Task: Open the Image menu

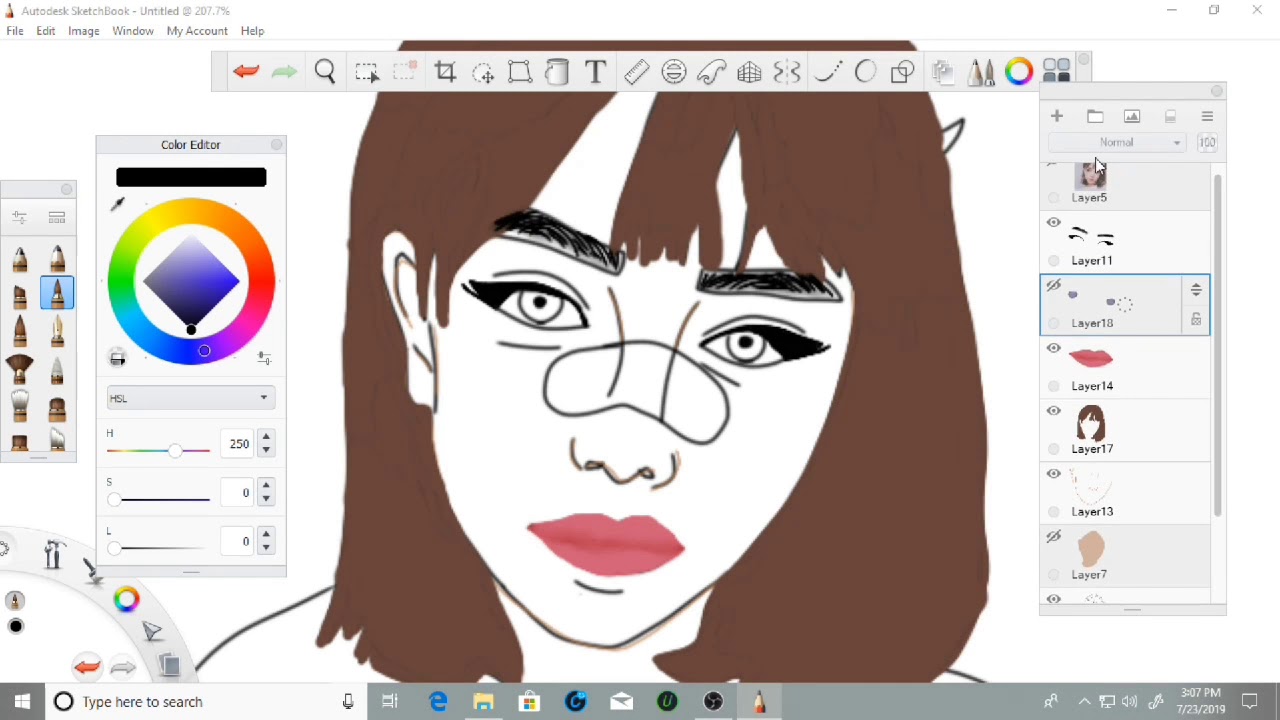Action: pos(84,31)
